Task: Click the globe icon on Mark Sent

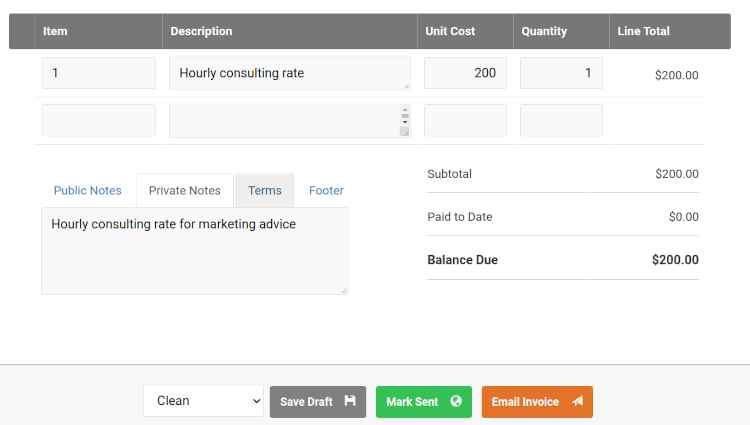Action: [456, 401]
